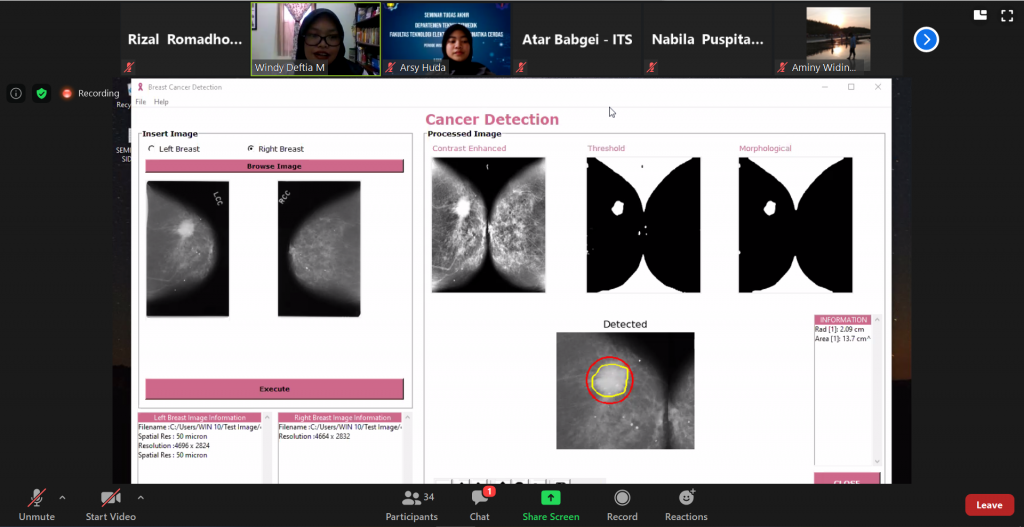Click the Unmute microphone icon
The width and height of the screenshot is (1024, 527).
(x=36, y=498)
